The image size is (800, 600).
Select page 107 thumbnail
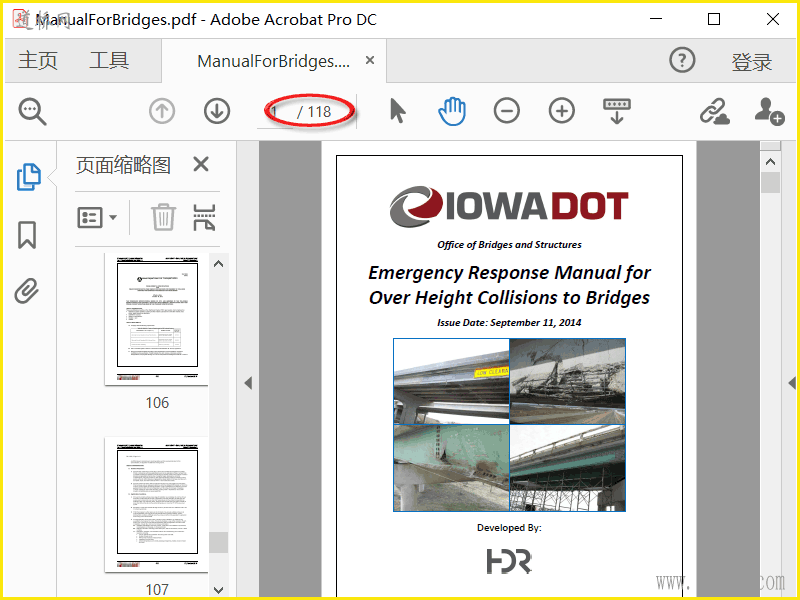[157, 505]
